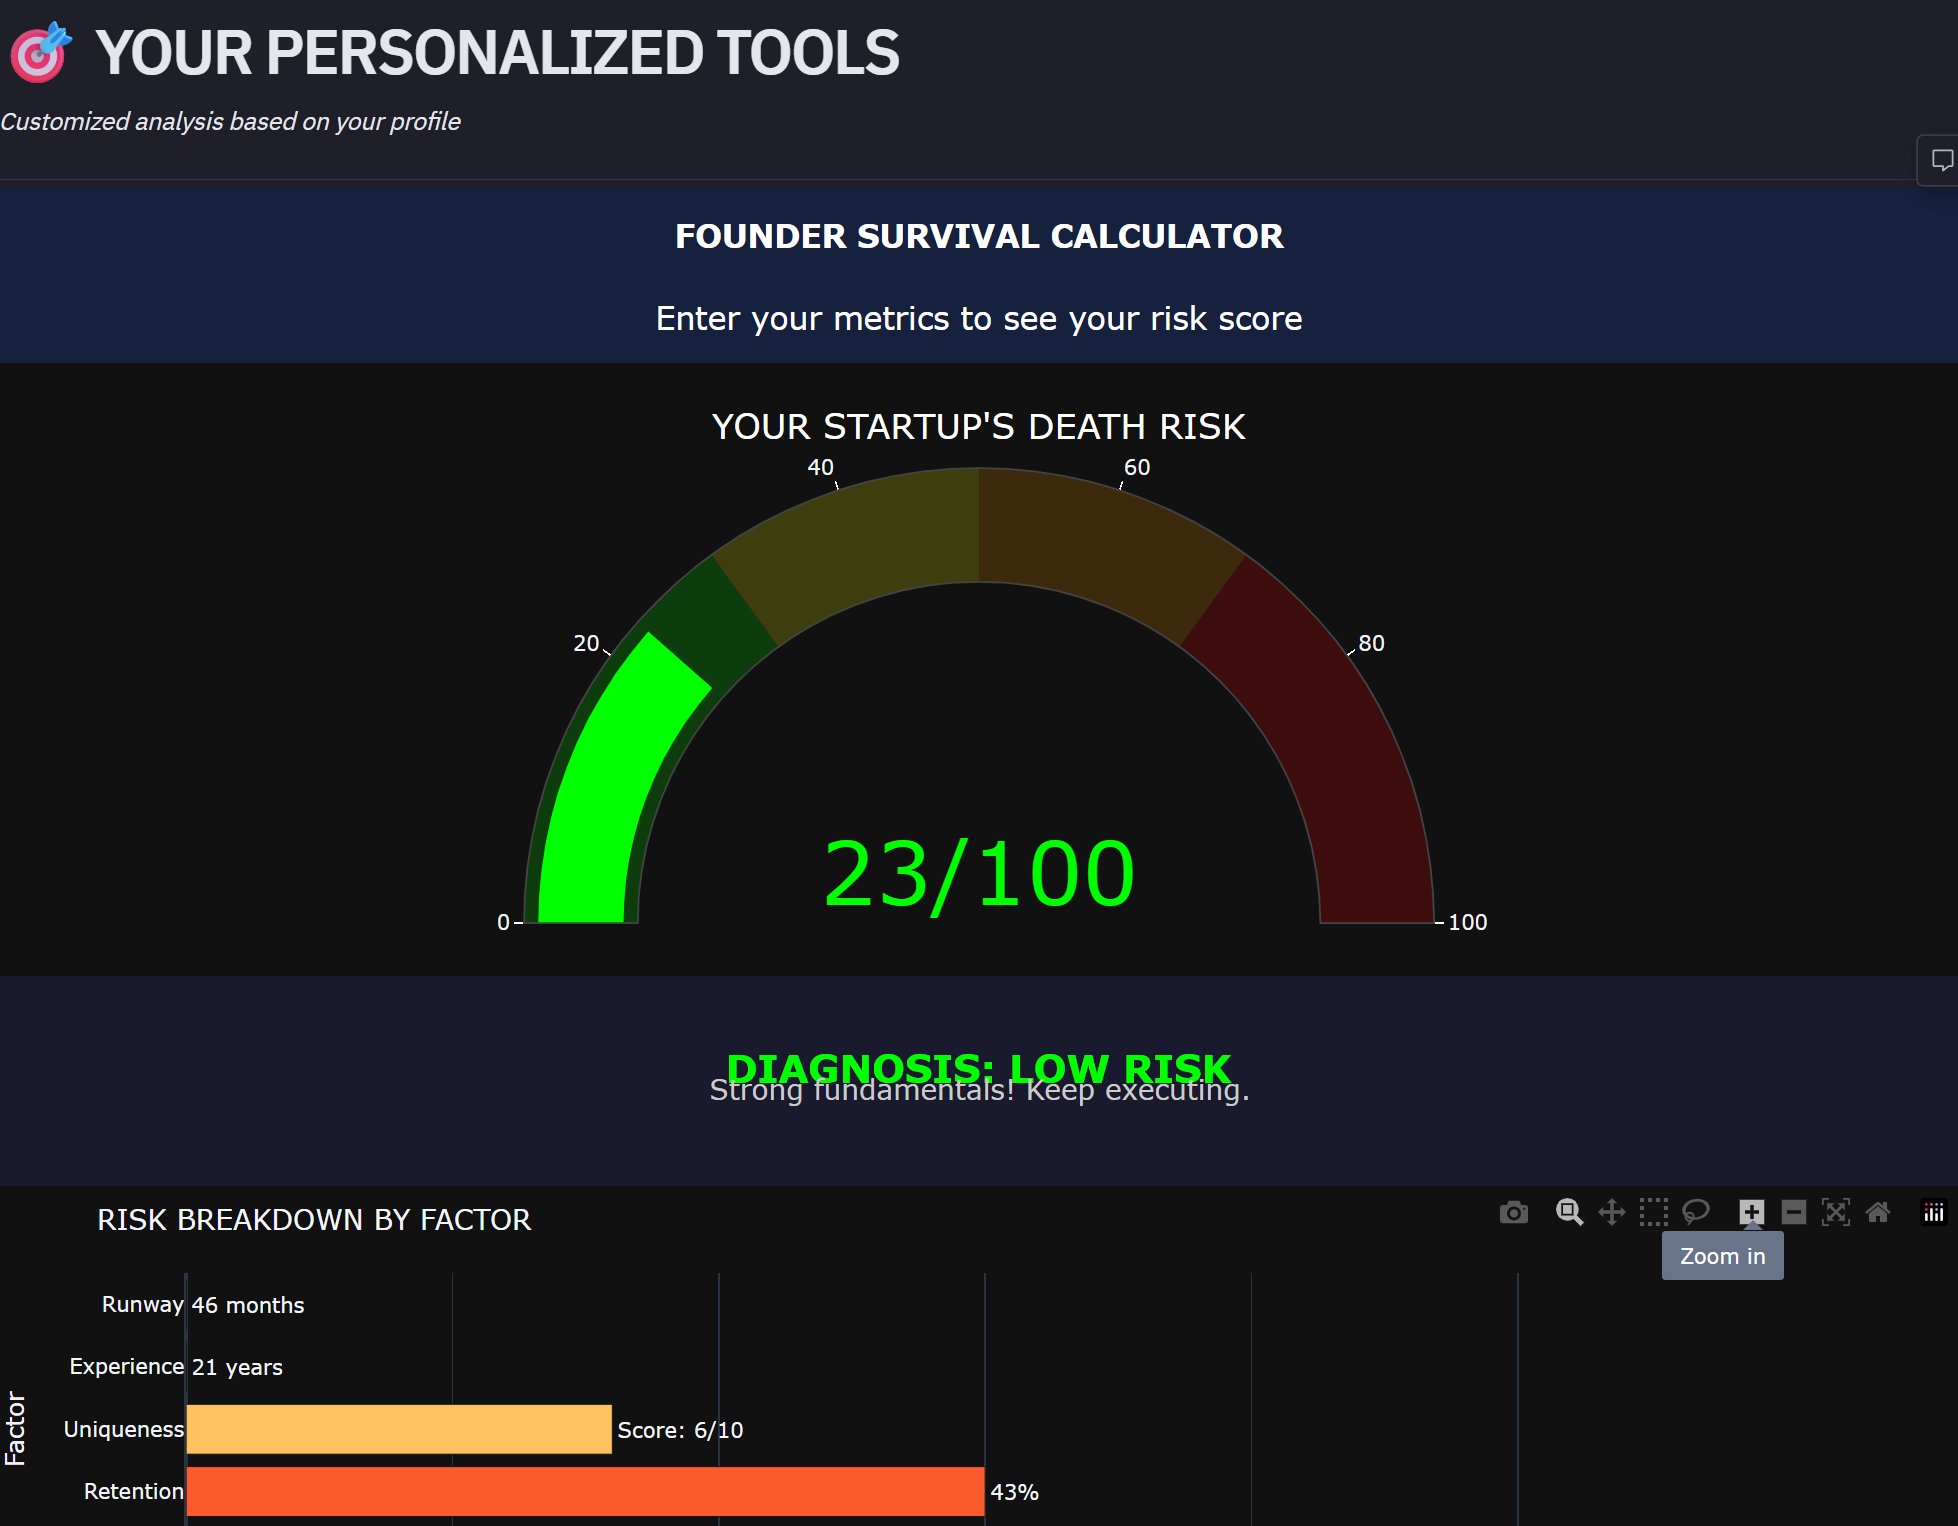Click the DIAGNOSIS: LOW RISK text

979,1066
